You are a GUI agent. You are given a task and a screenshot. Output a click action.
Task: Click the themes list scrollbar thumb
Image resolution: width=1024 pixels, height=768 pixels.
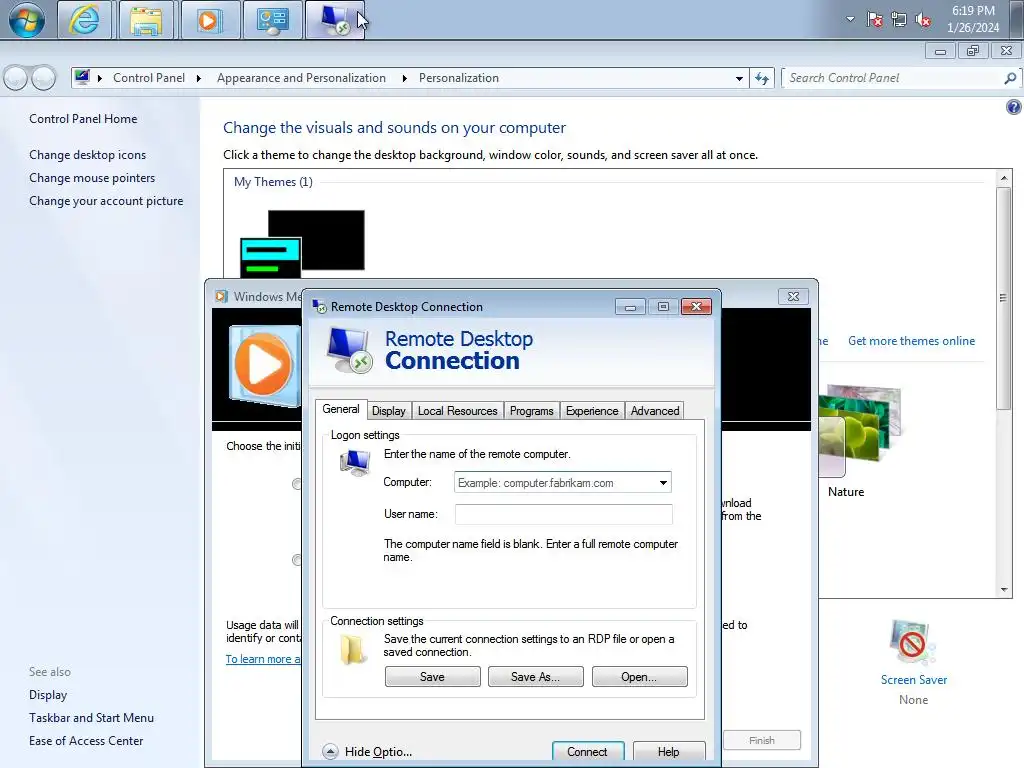click(1004, 298)
